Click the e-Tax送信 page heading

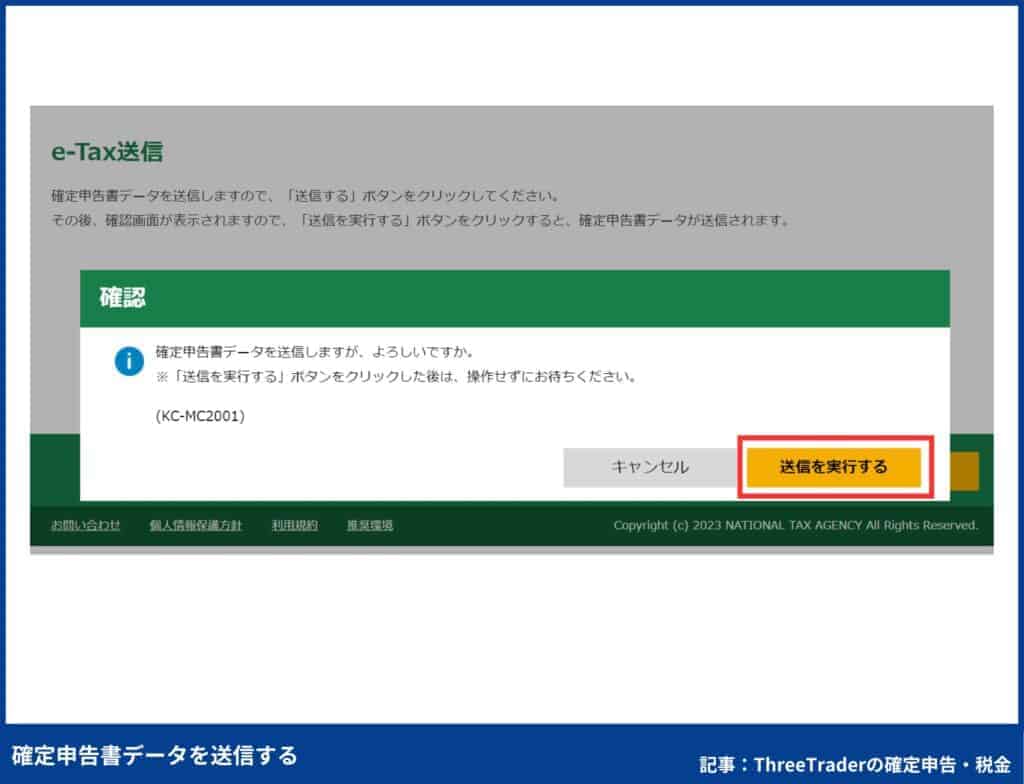coord(106,152)
